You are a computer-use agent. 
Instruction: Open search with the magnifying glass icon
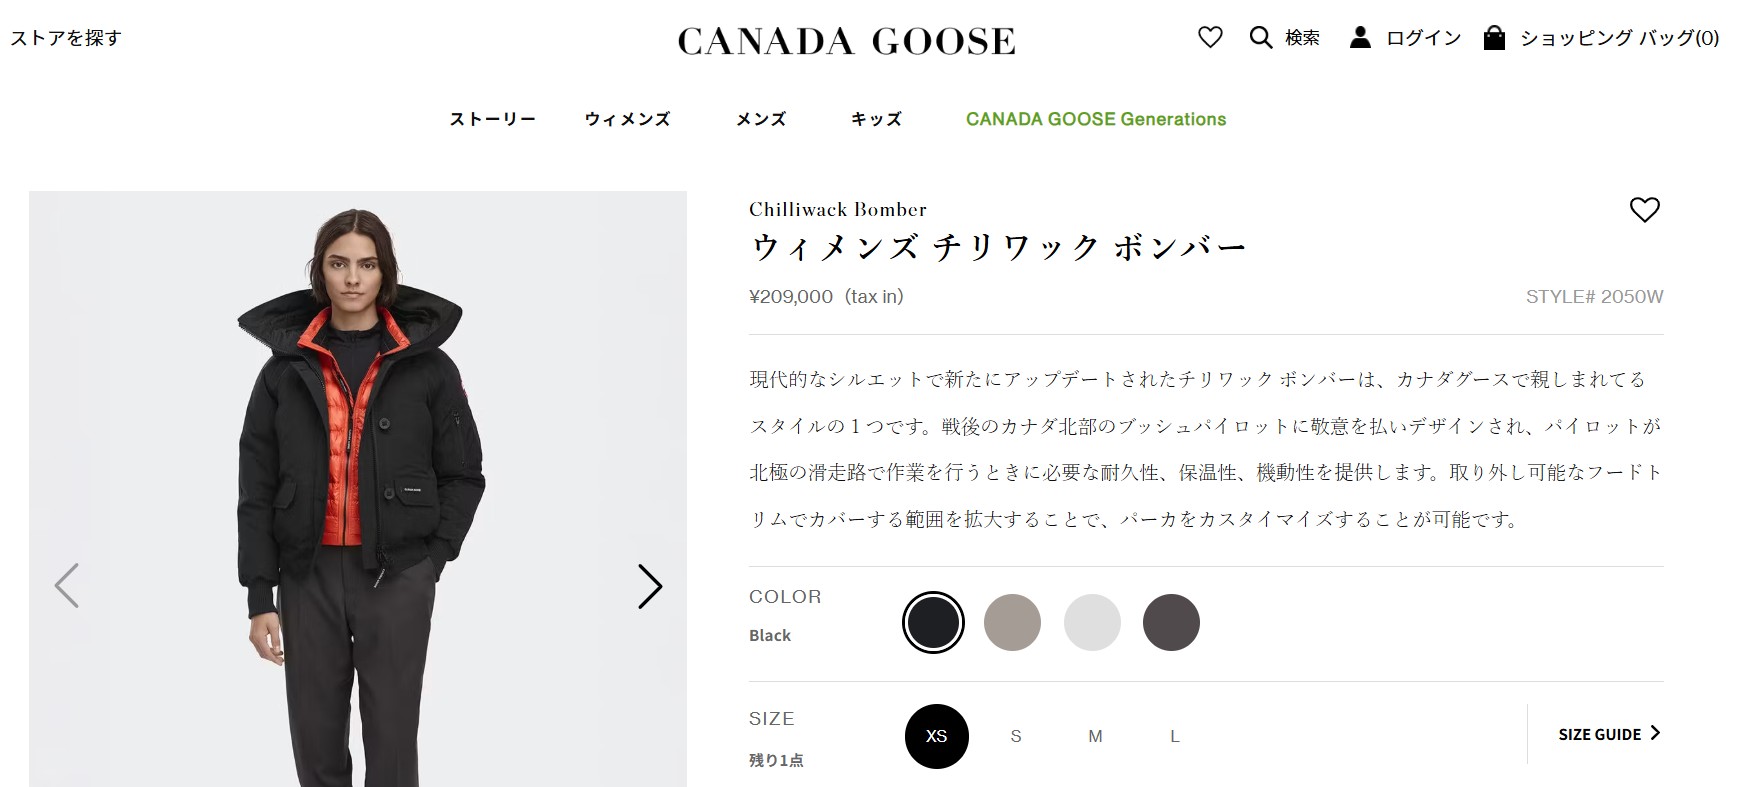(x=1260, y=38)
